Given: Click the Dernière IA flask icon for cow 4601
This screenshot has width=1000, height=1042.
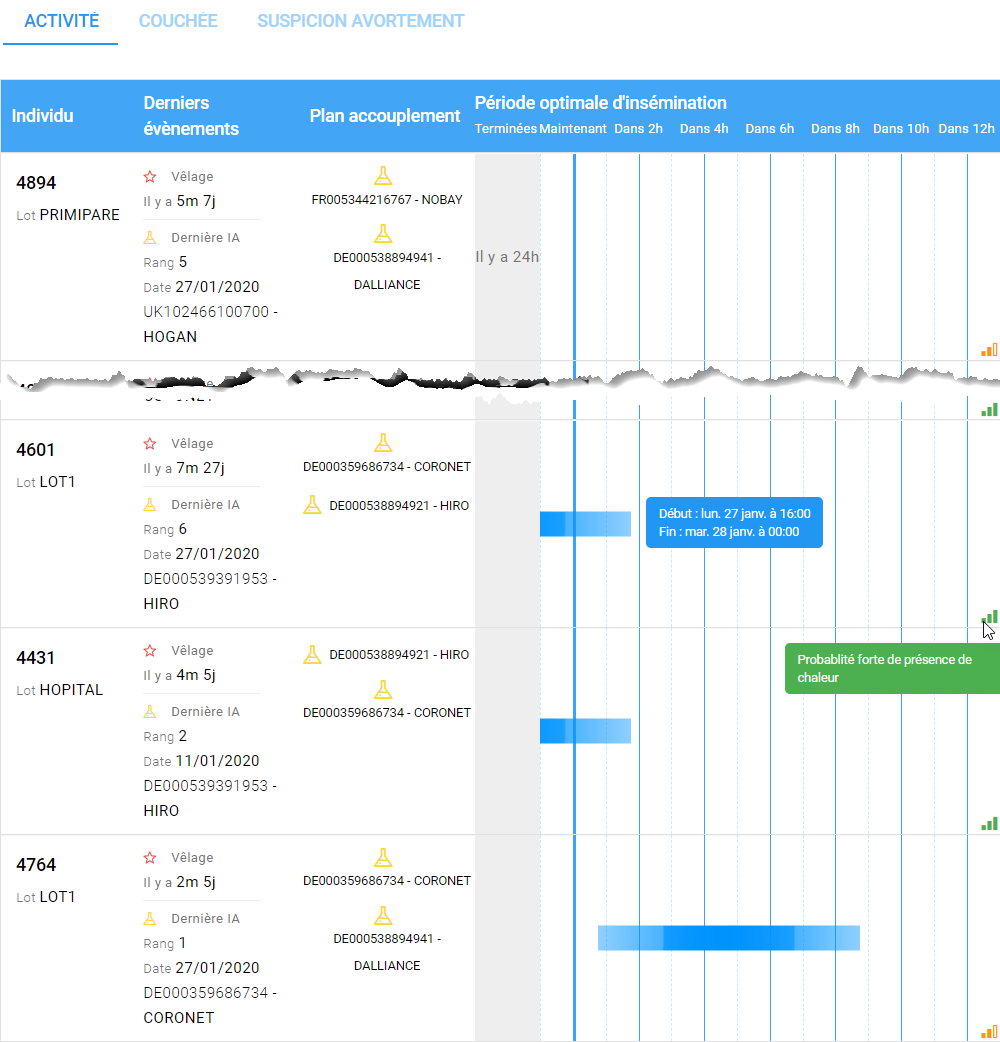Looking at the screenshot, I should click(150, 505).
